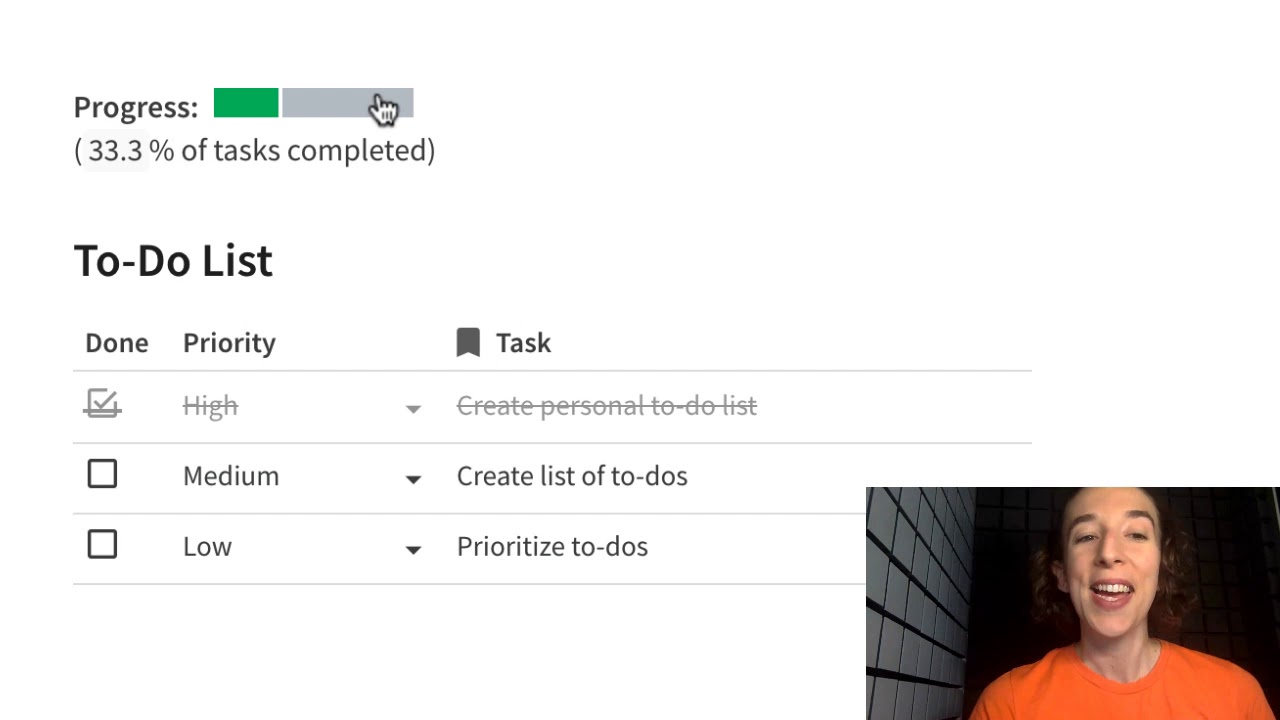
Task: Click the 'To-Do List' heading
Action: [173, 261]
